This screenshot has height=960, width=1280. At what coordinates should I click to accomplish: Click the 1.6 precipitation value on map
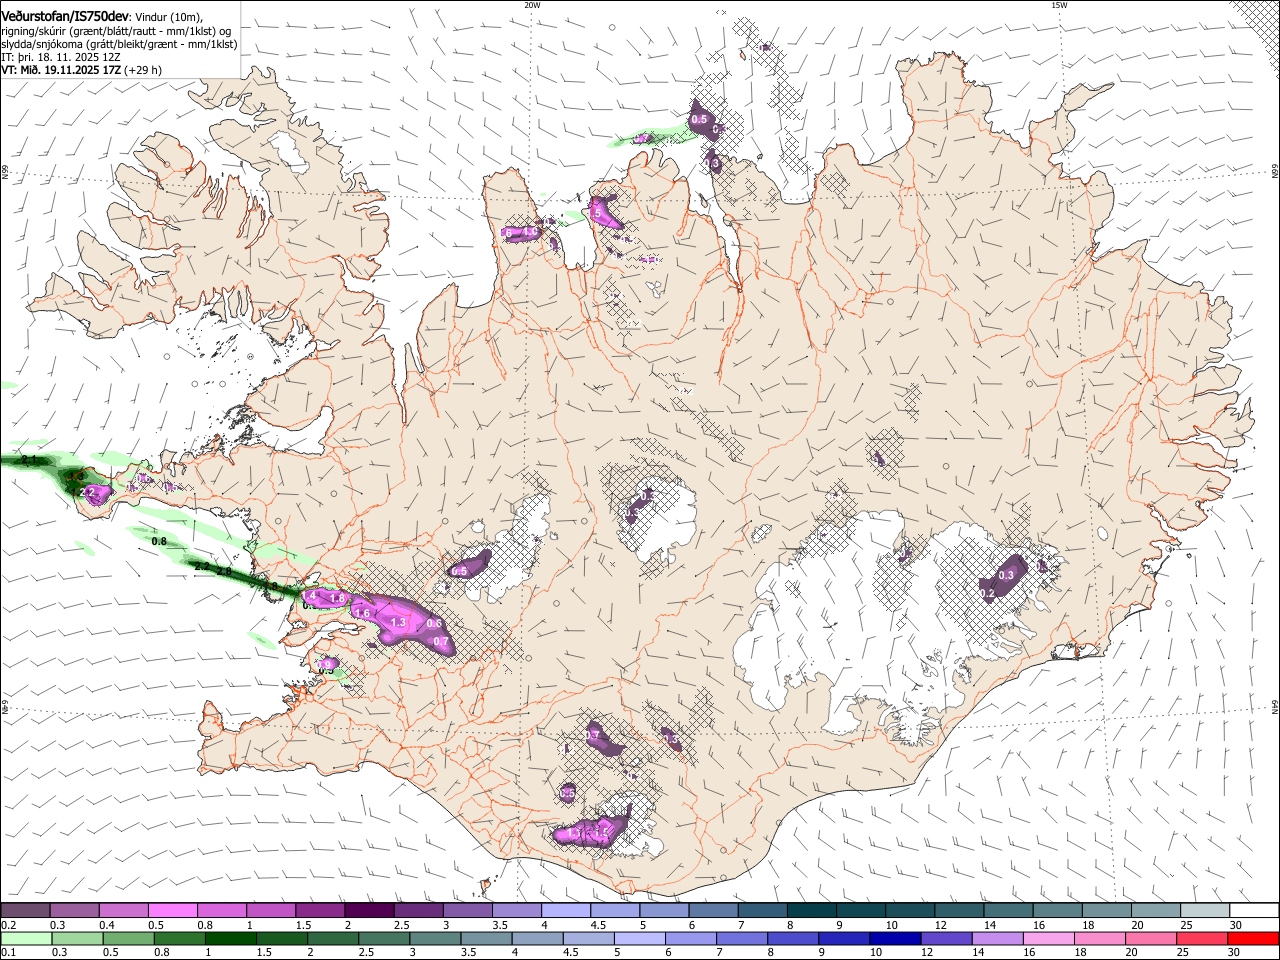[362, 613]
